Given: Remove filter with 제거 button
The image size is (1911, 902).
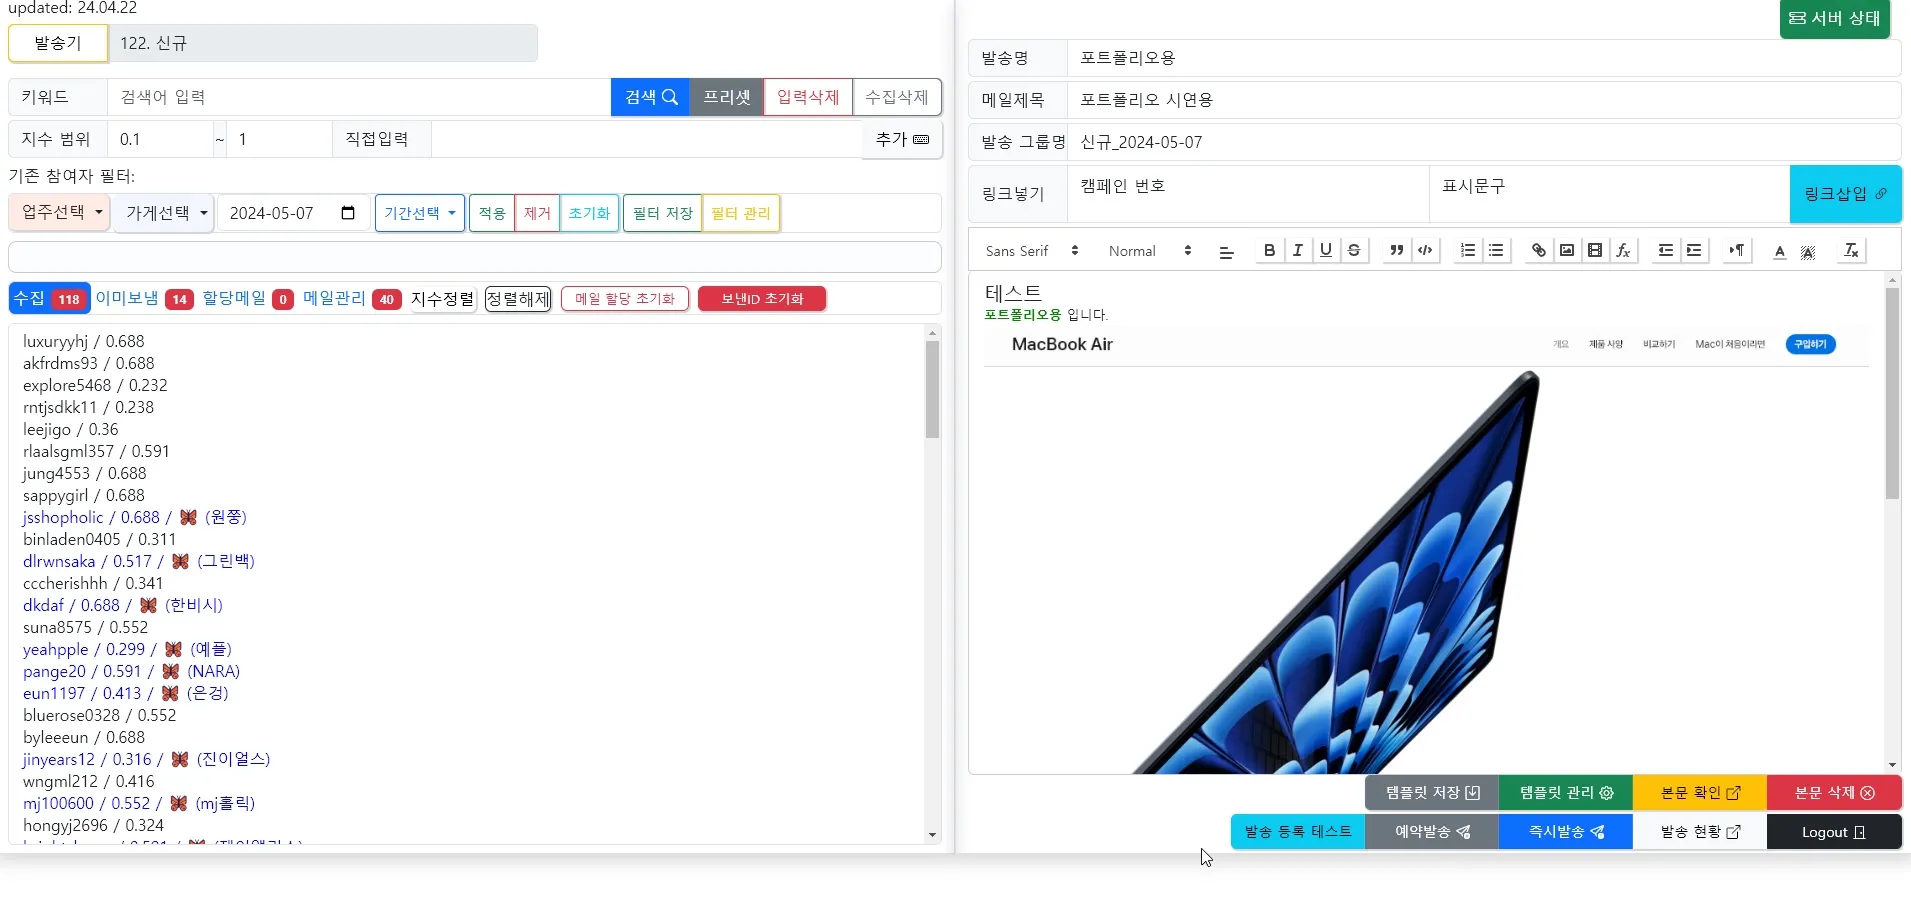Looking at the screenshot, I should (x=537, y=213).
